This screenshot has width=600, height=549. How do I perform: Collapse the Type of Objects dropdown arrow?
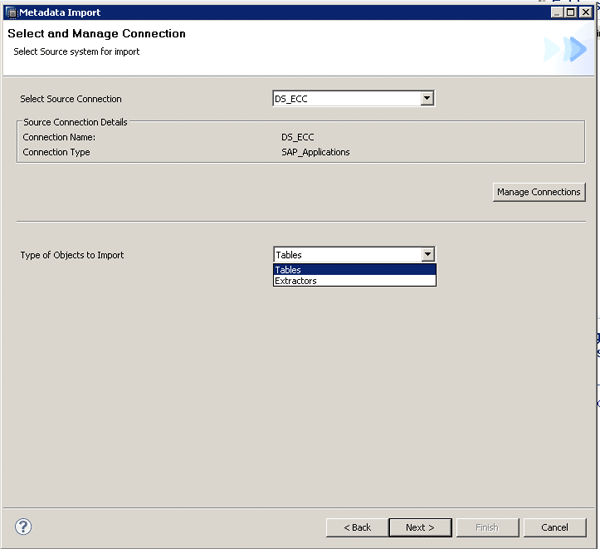(x=427, y=255)
